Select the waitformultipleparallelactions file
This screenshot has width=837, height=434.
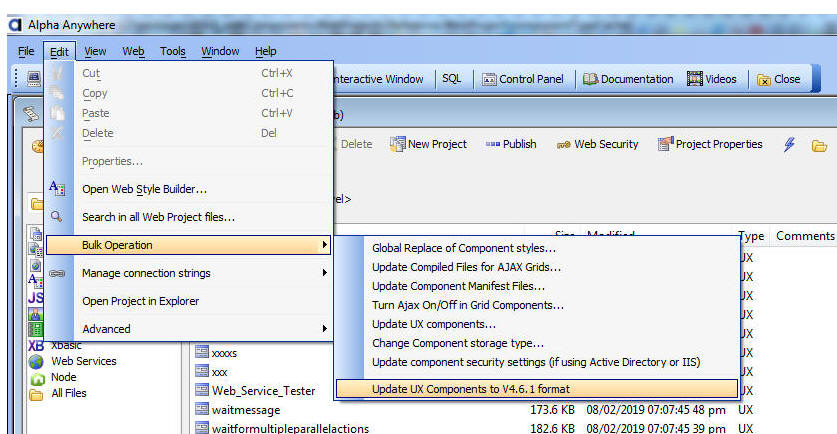(290, 428)
